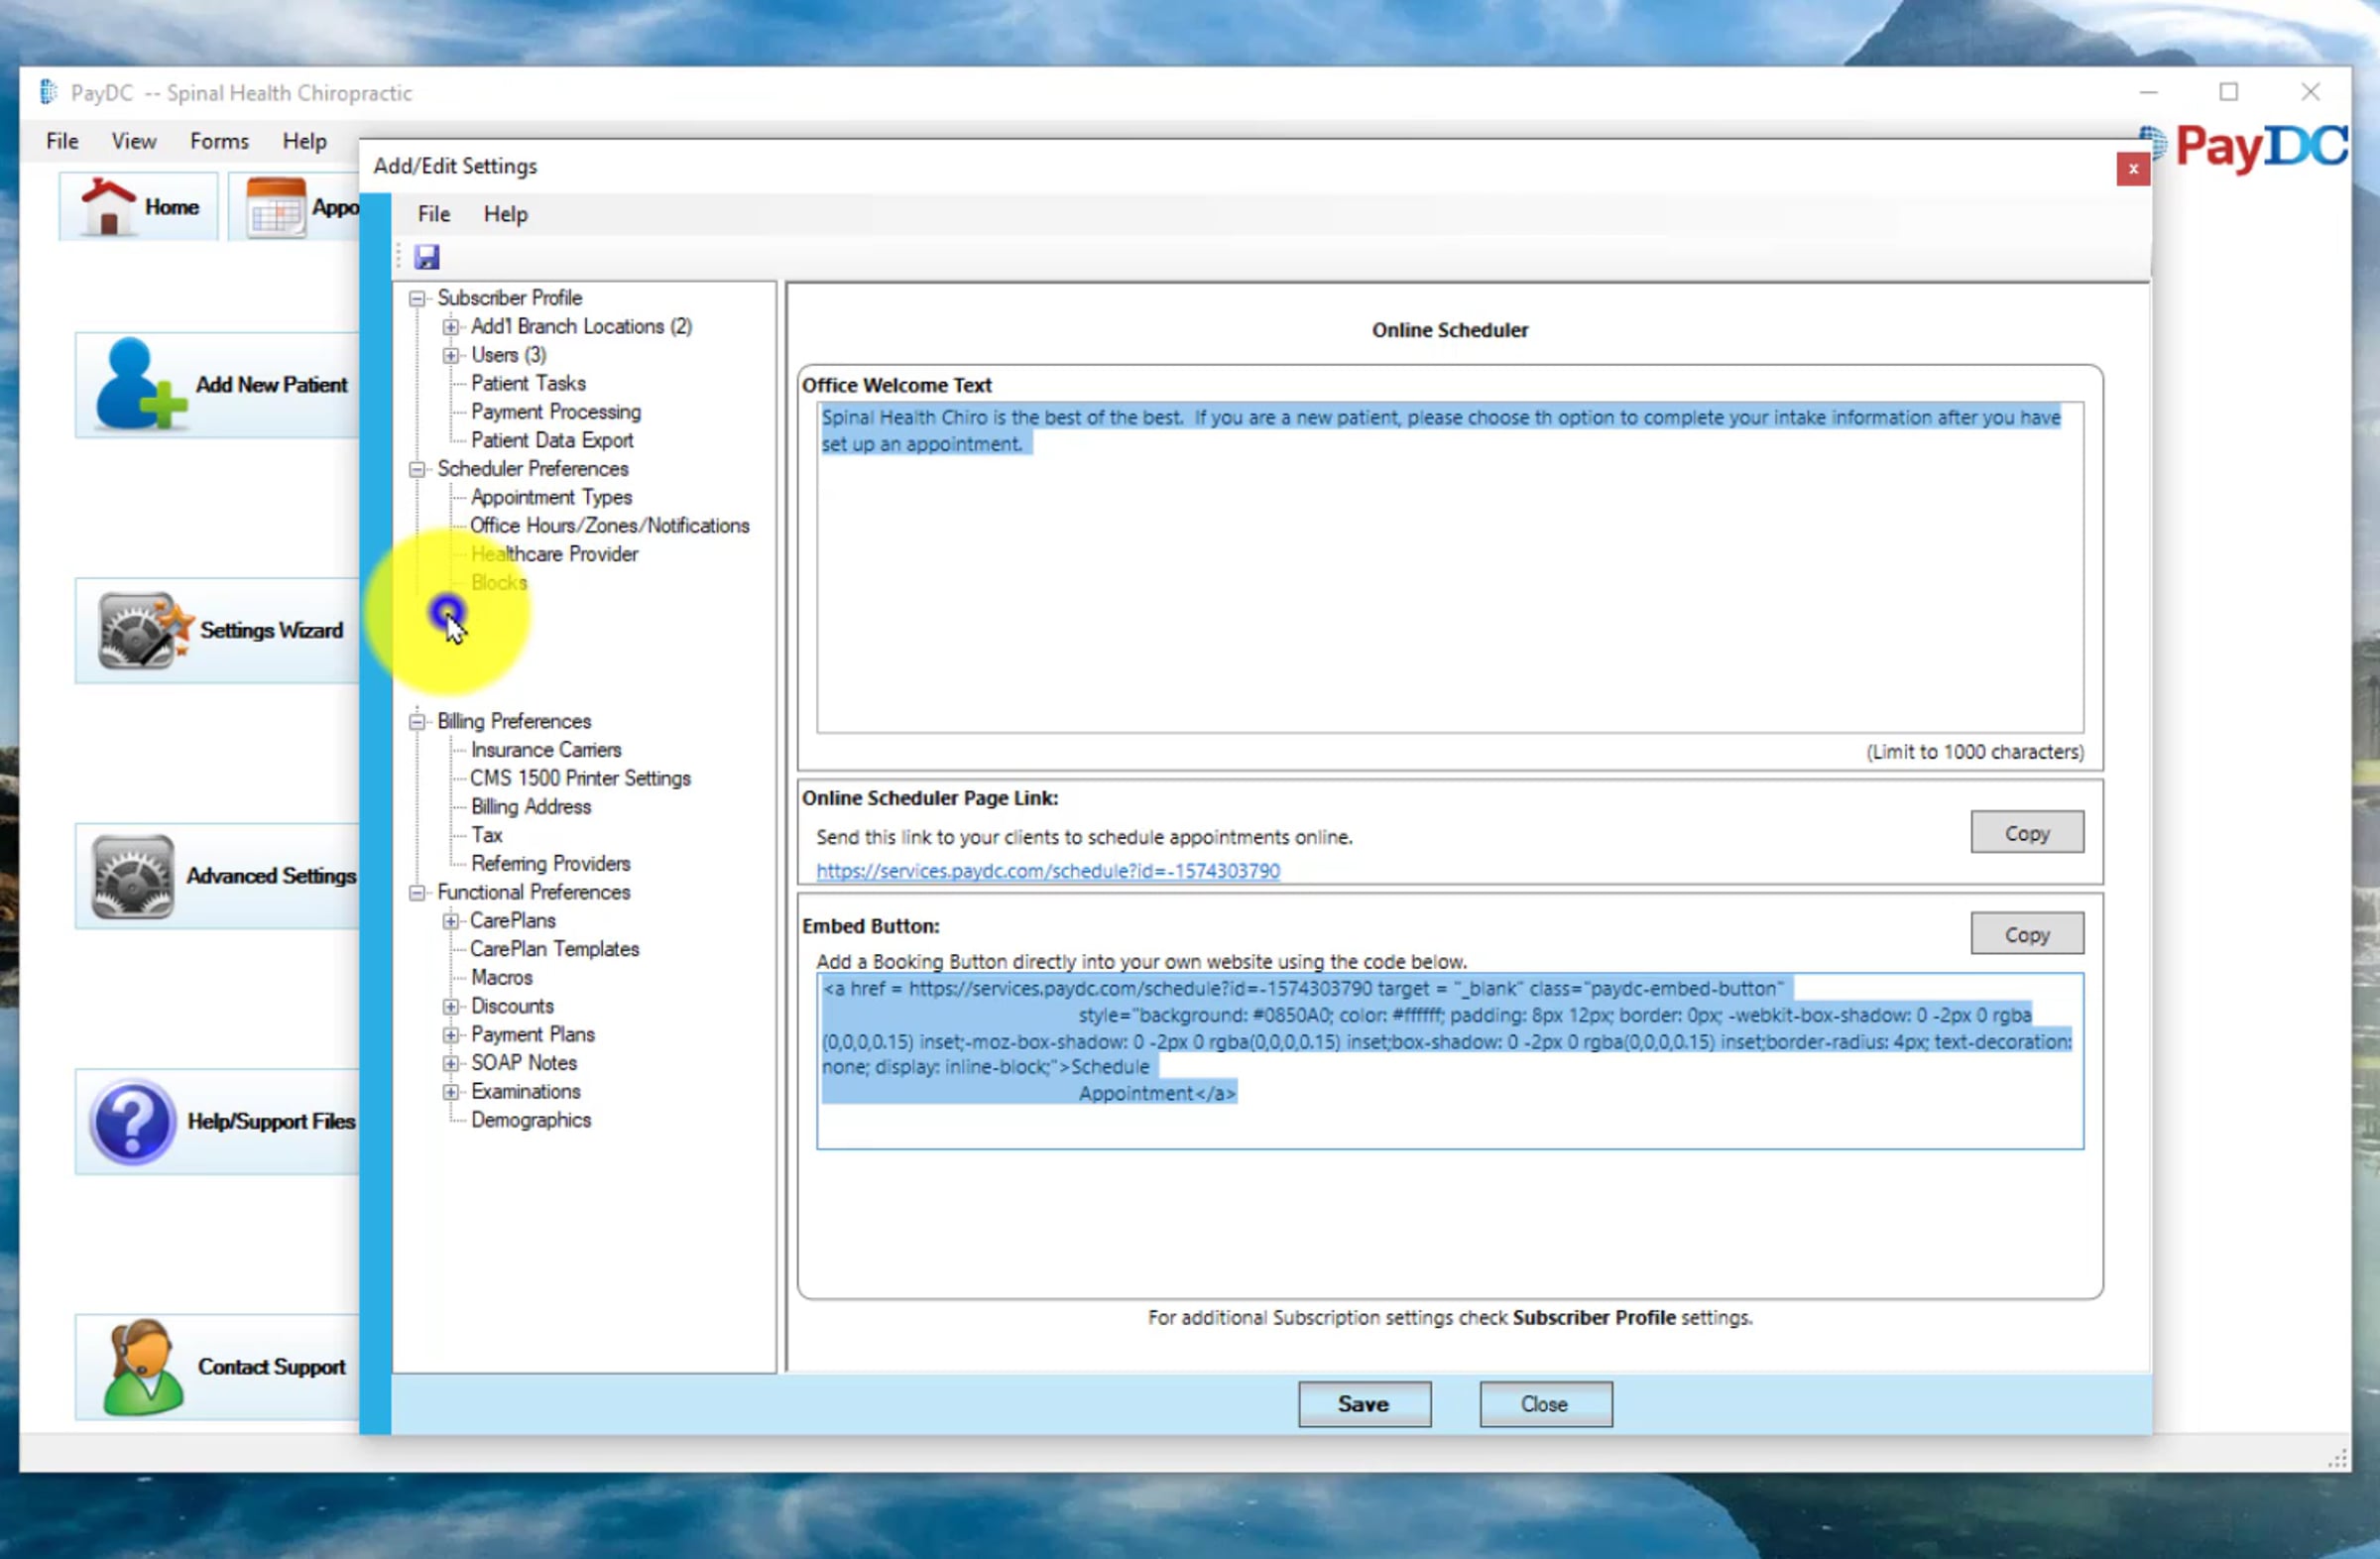Open the View menu in the main PayDC window
The width and height of the screenshot is (2380, 1559).
coord(133,141)
